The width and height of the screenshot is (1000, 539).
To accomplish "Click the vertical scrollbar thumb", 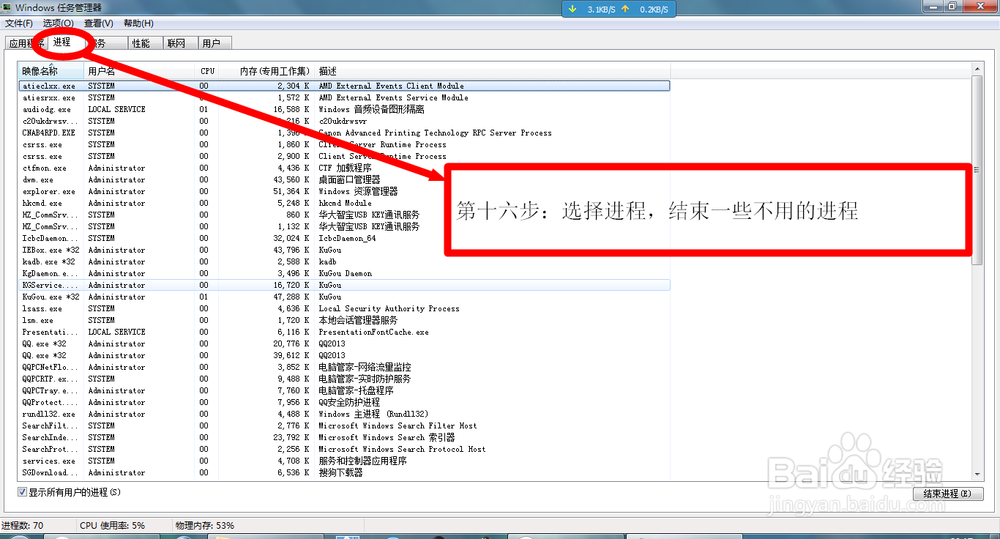I will coord(977,169).
